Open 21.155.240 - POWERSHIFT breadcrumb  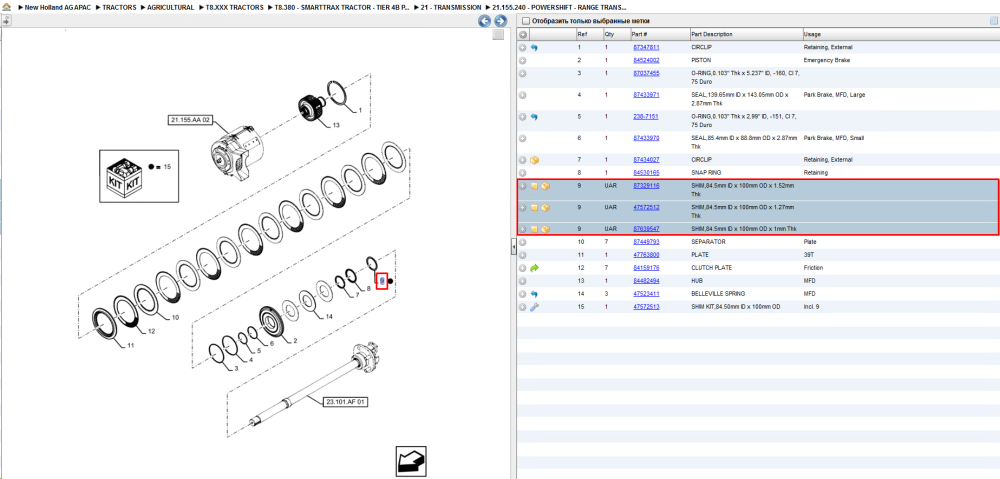pos(559,8)
